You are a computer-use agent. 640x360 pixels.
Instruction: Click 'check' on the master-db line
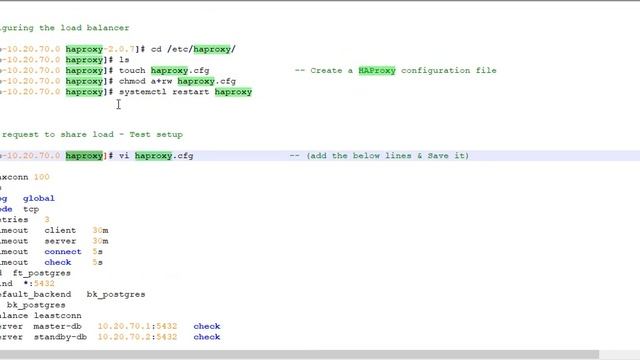pos(207,326)
